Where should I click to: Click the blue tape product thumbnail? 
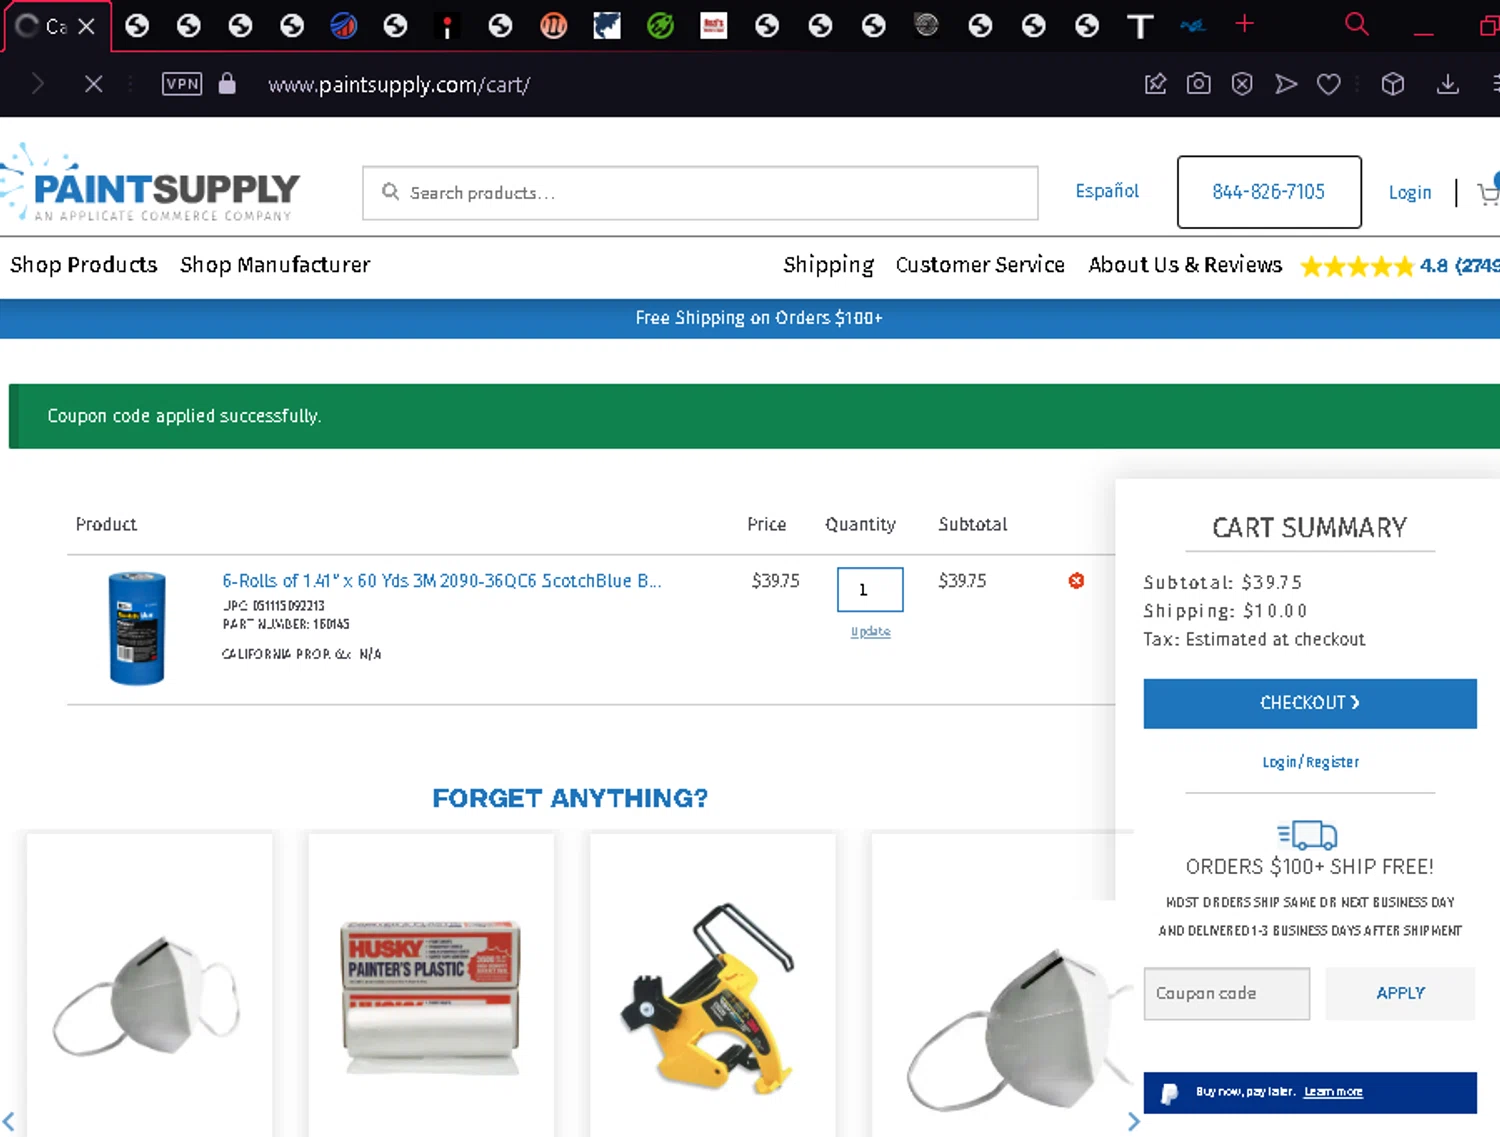[137, 628]
